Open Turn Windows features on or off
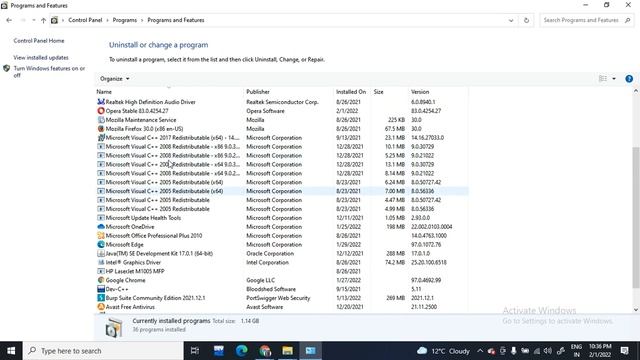The width and height of the screenshot is (640, 360). [x=49, y=71]
